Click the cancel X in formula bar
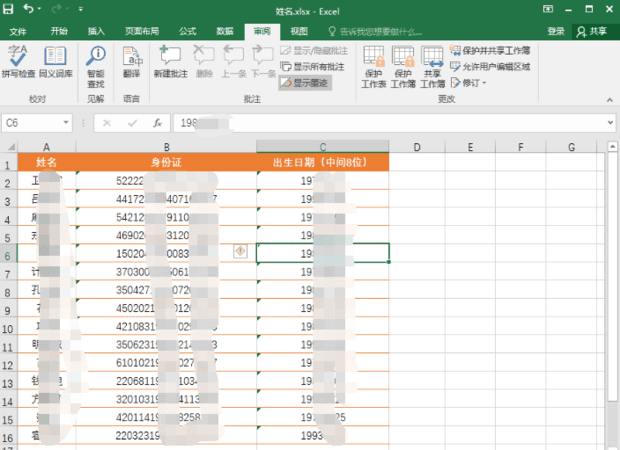Viewport: 620px width, 450px height. 107,123
